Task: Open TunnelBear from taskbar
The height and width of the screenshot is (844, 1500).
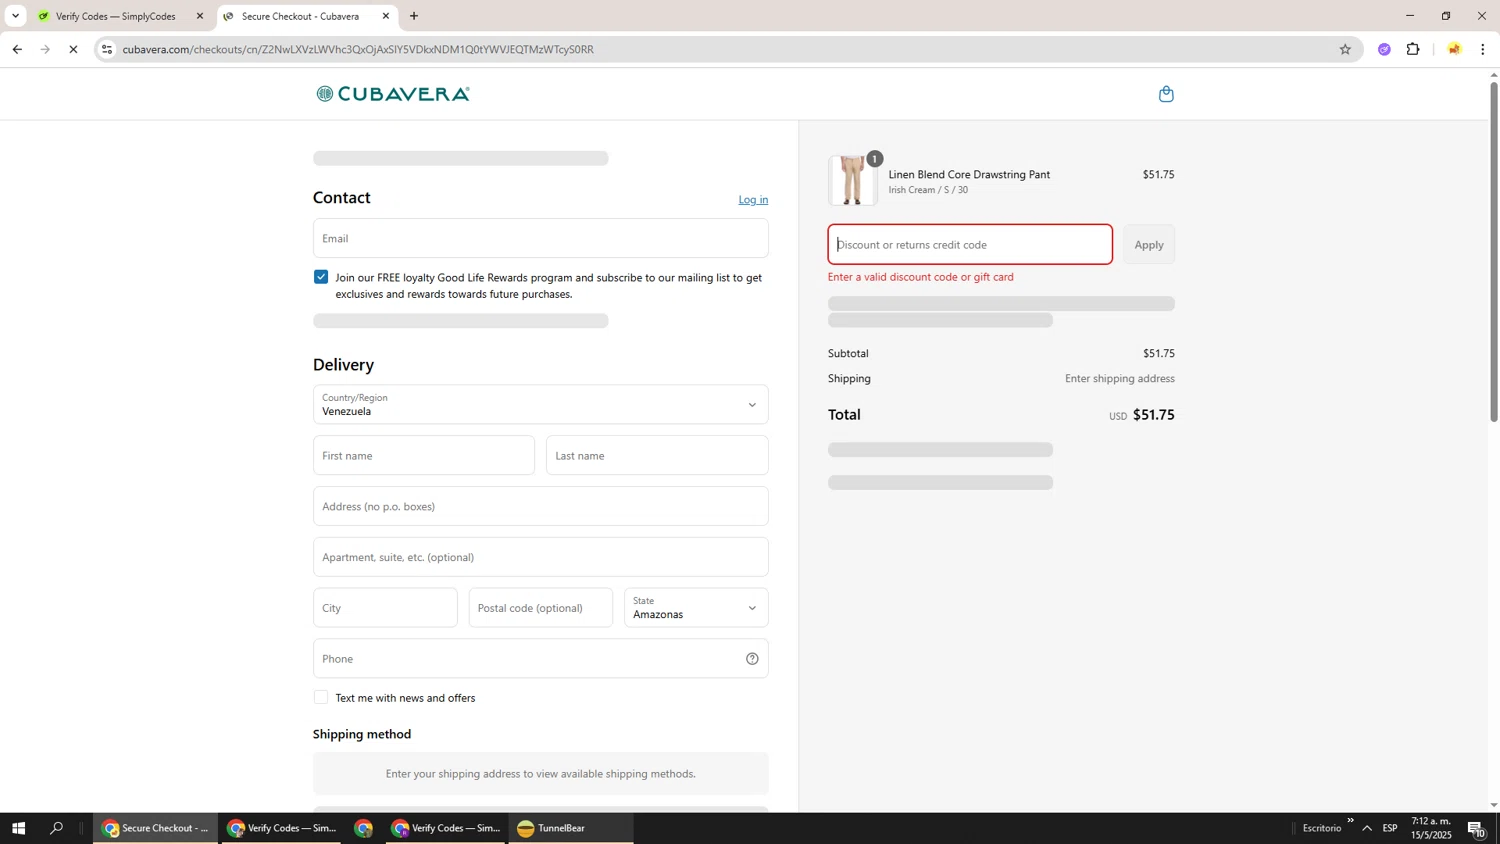Action: pos(571,828)
